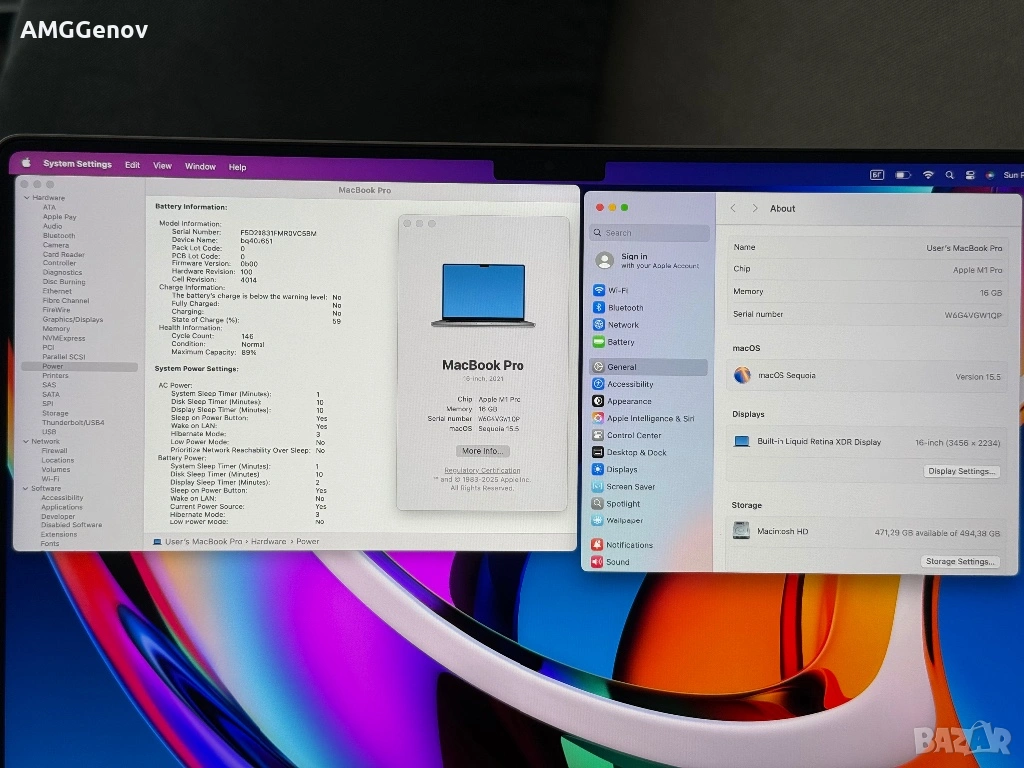Open Storage Settings... button
Viewport: 1024px width, 768px height.
click(x=960, y=562)
